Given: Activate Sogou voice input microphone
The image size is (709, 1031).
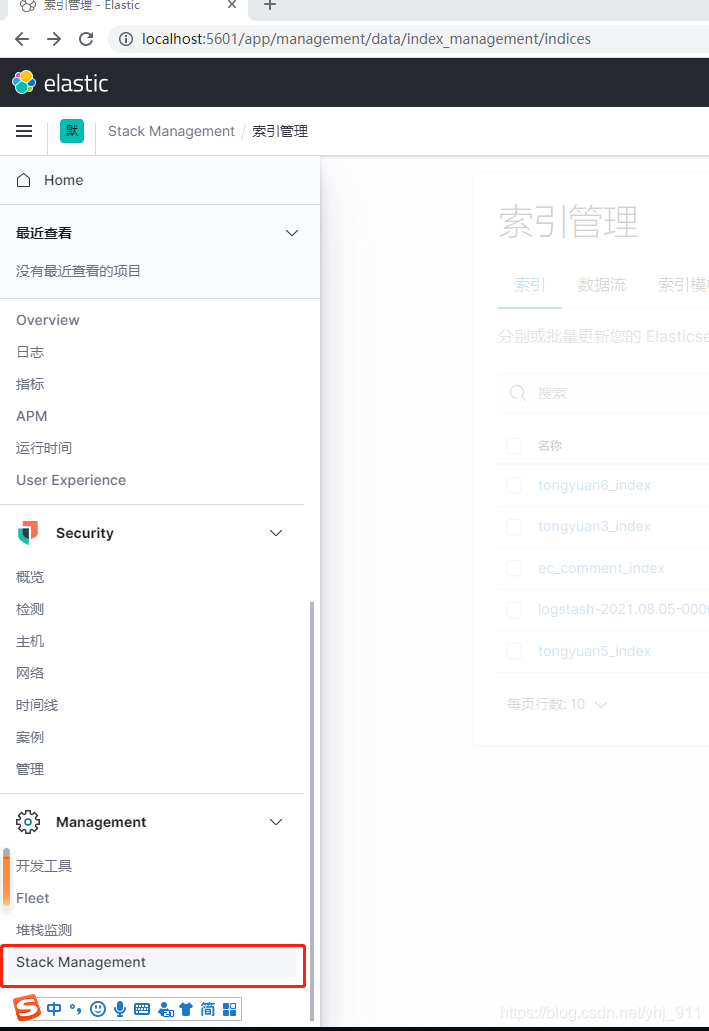Looking at the screenshot, I should (x=120, y=1009).
